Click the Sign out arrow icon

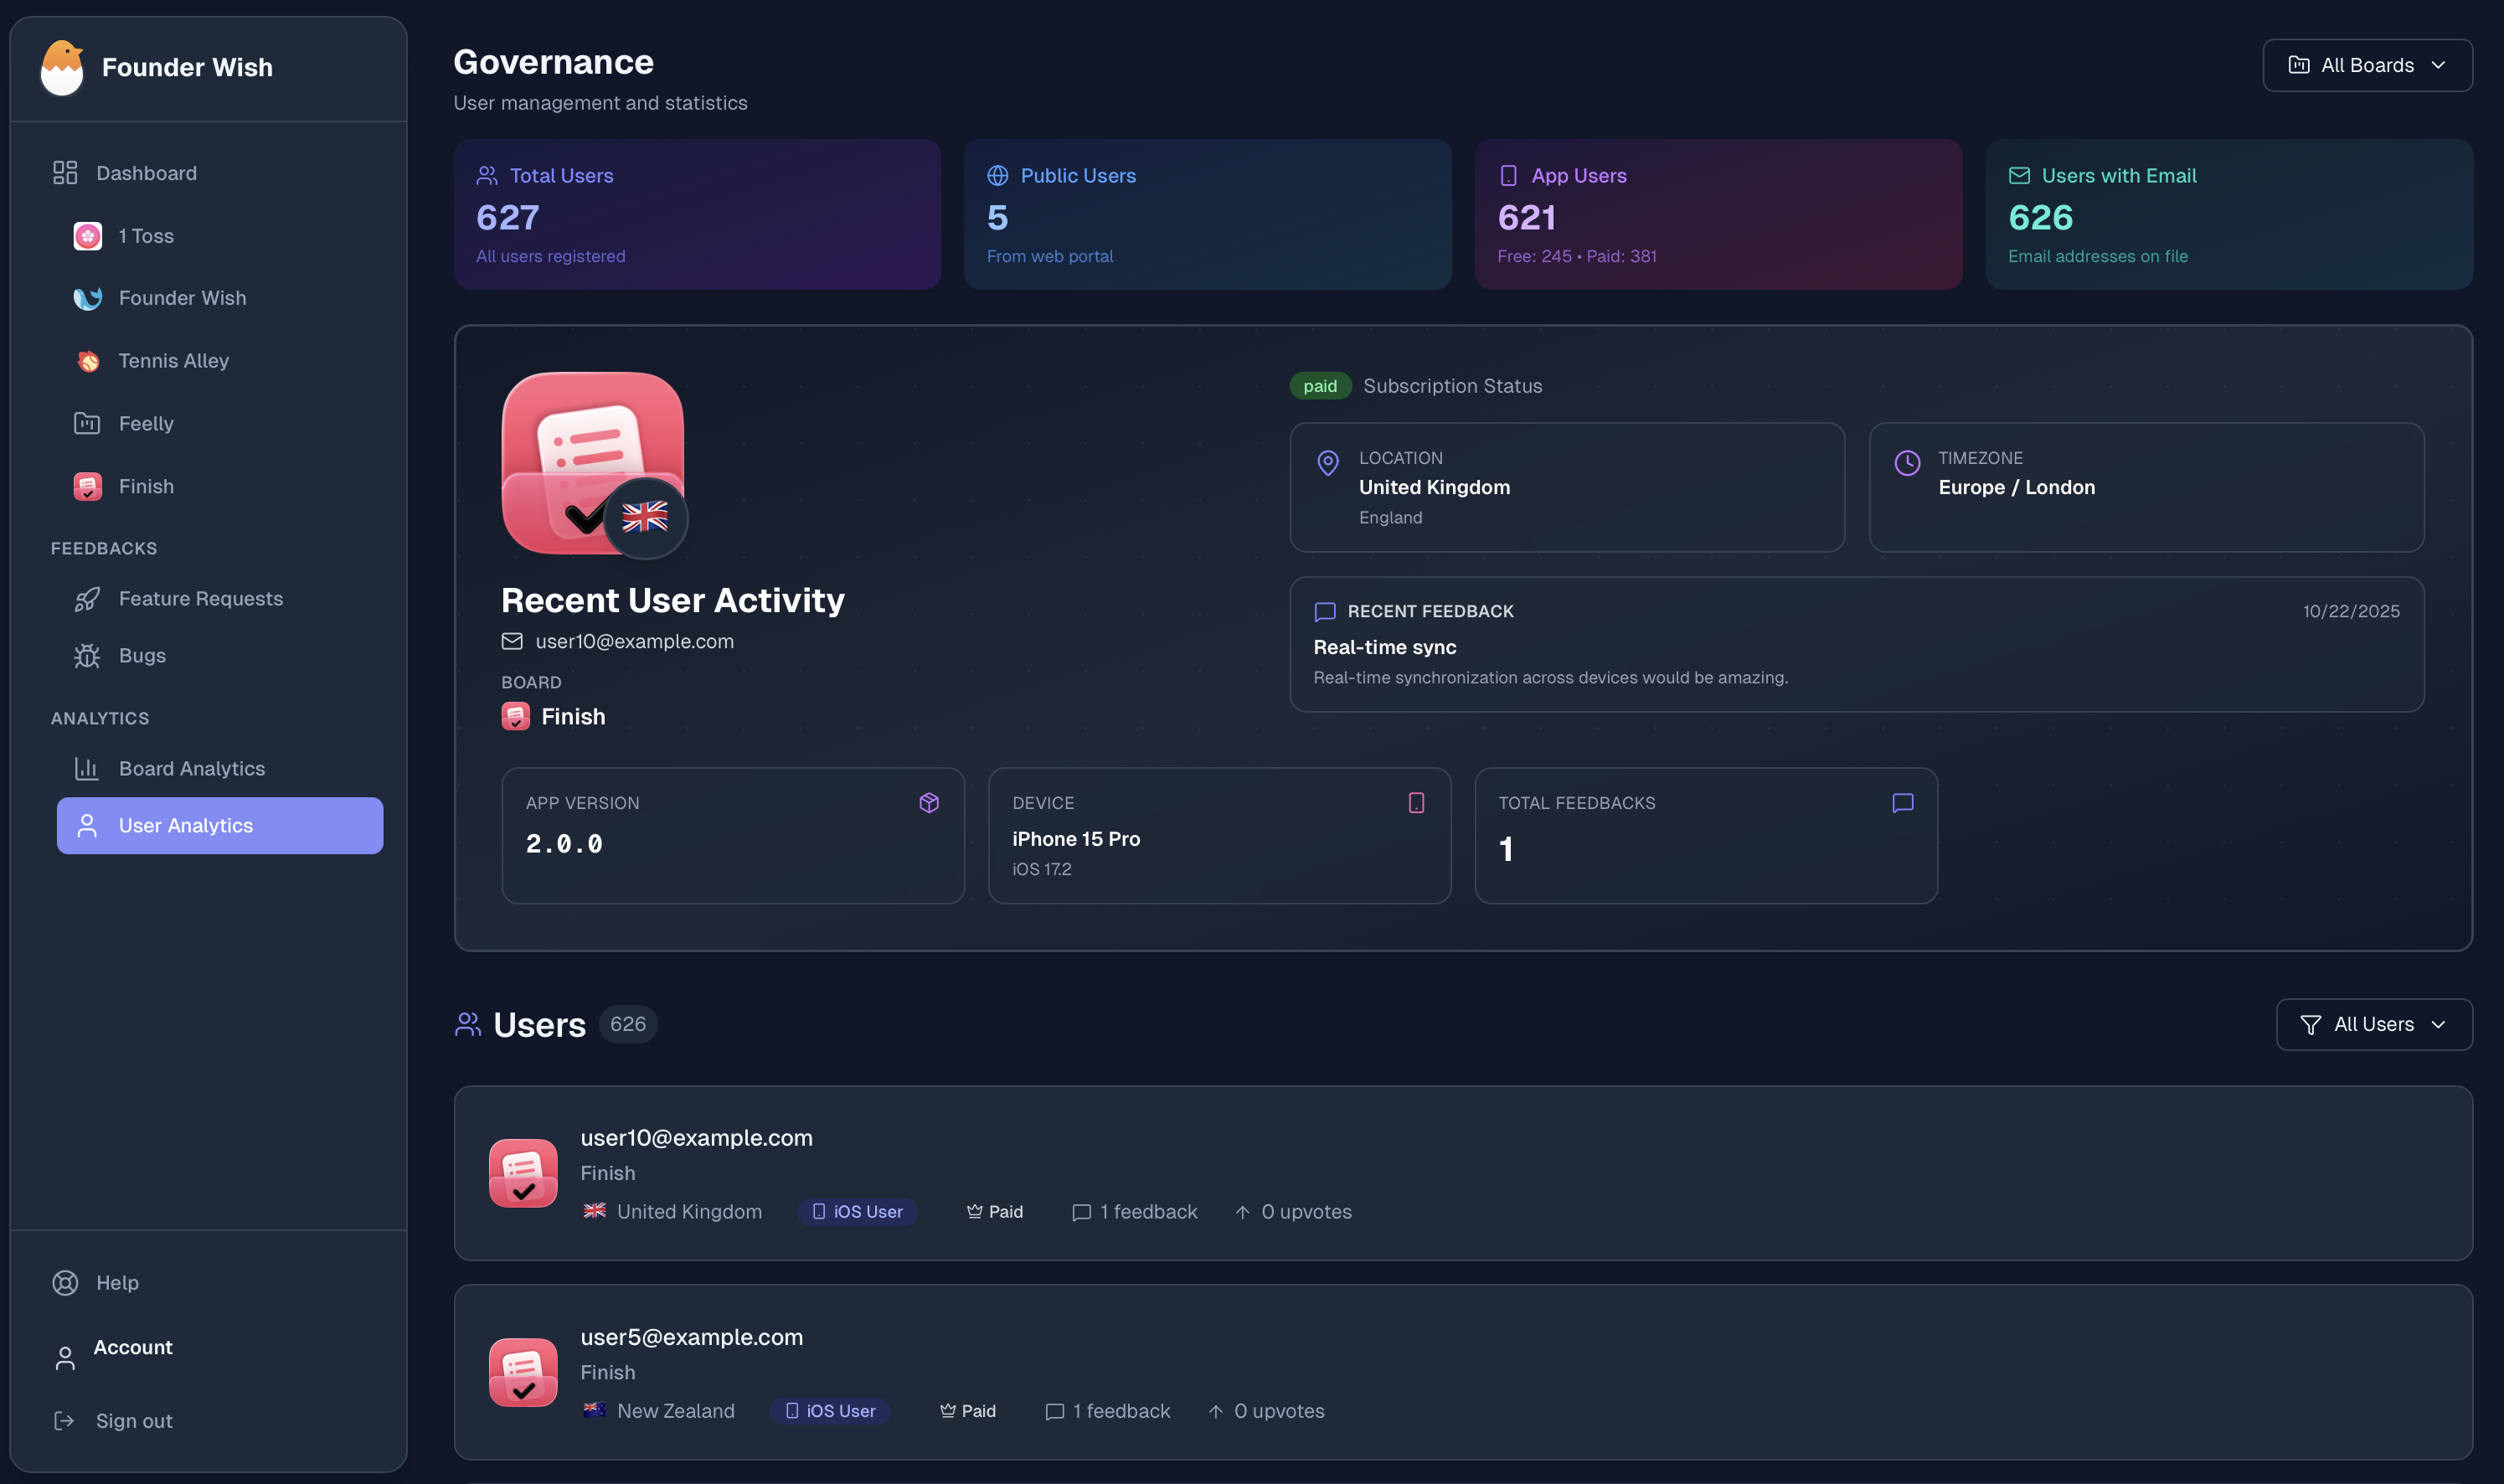[65, 1421]
